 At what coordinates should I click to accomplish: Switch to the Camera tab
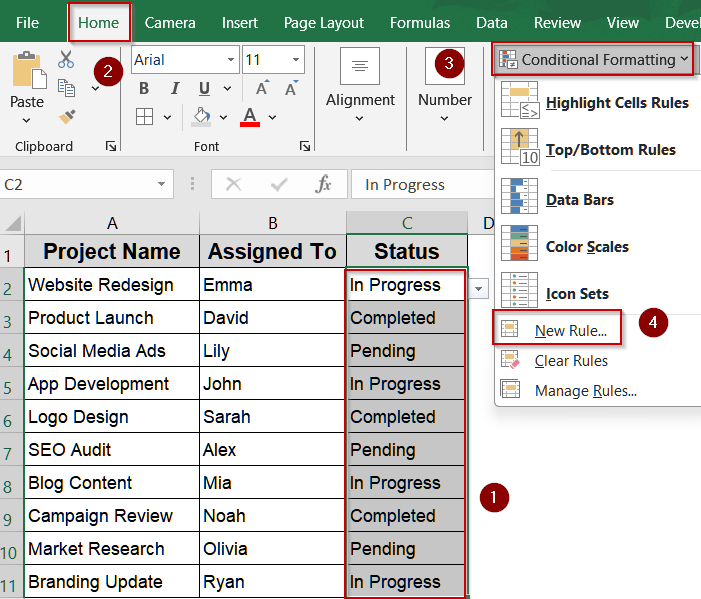[x=170, y=23]
